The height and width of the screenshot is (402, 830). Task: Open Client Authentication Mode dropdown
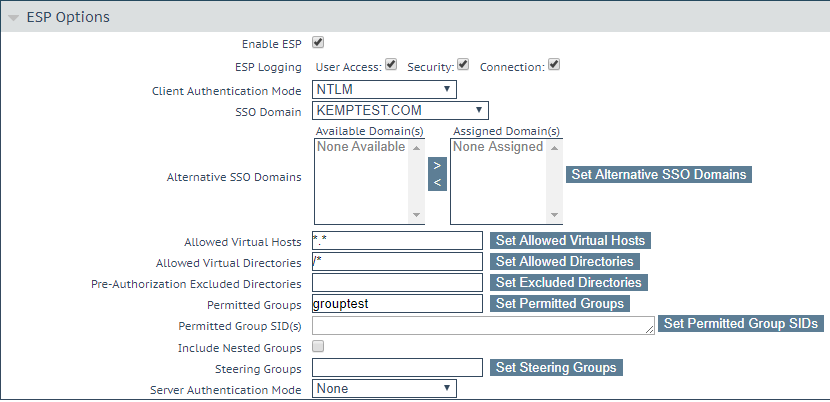(384, 90)
